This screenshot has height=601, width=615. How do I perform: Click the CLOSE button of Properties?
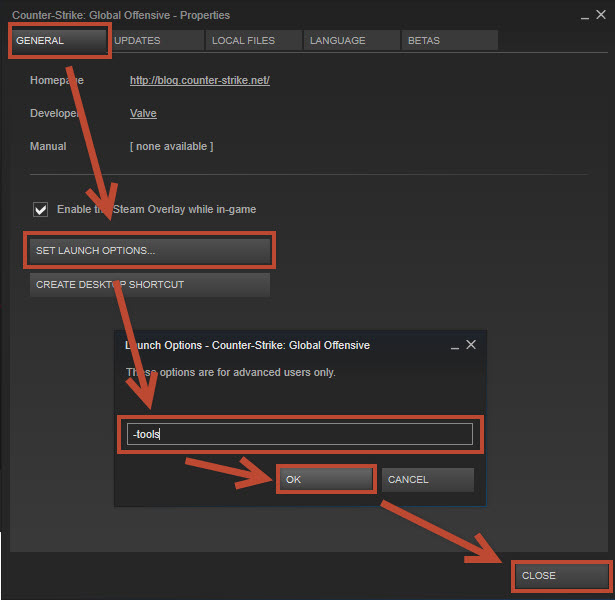[x=562, y=576]
